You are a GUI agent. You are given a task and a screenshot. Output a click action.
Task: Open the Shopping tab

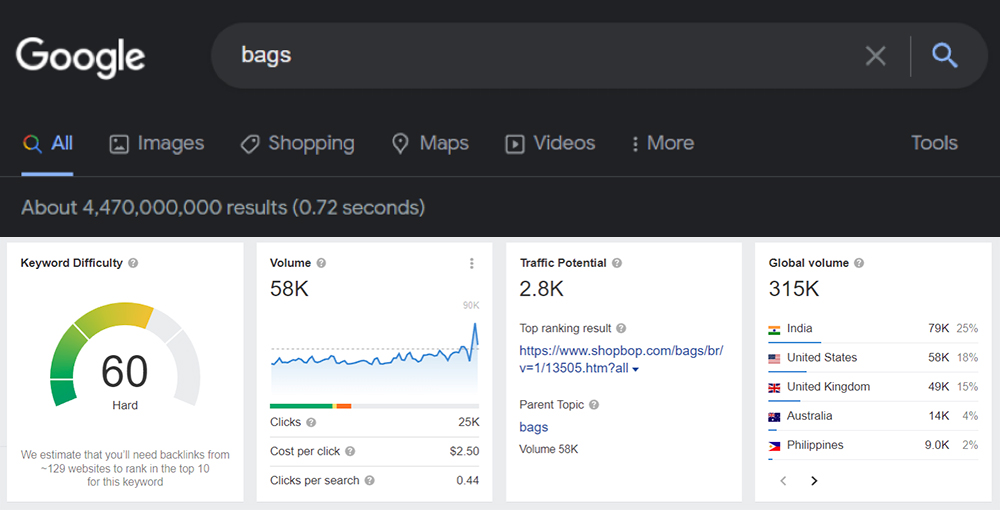297,143
